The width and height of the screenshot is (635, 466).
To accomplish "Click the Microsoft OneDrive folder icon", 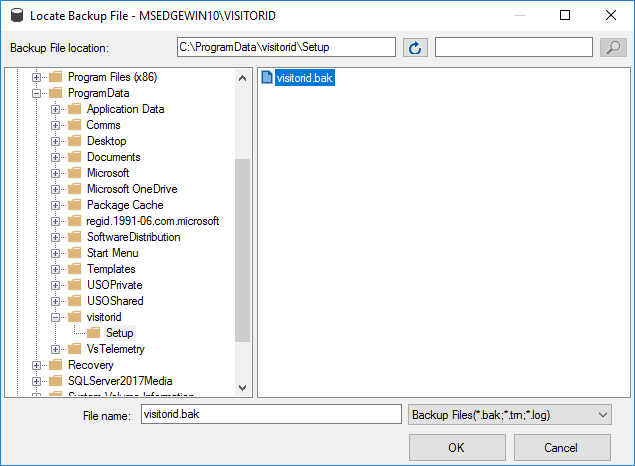I will click(x=74, y=189).
